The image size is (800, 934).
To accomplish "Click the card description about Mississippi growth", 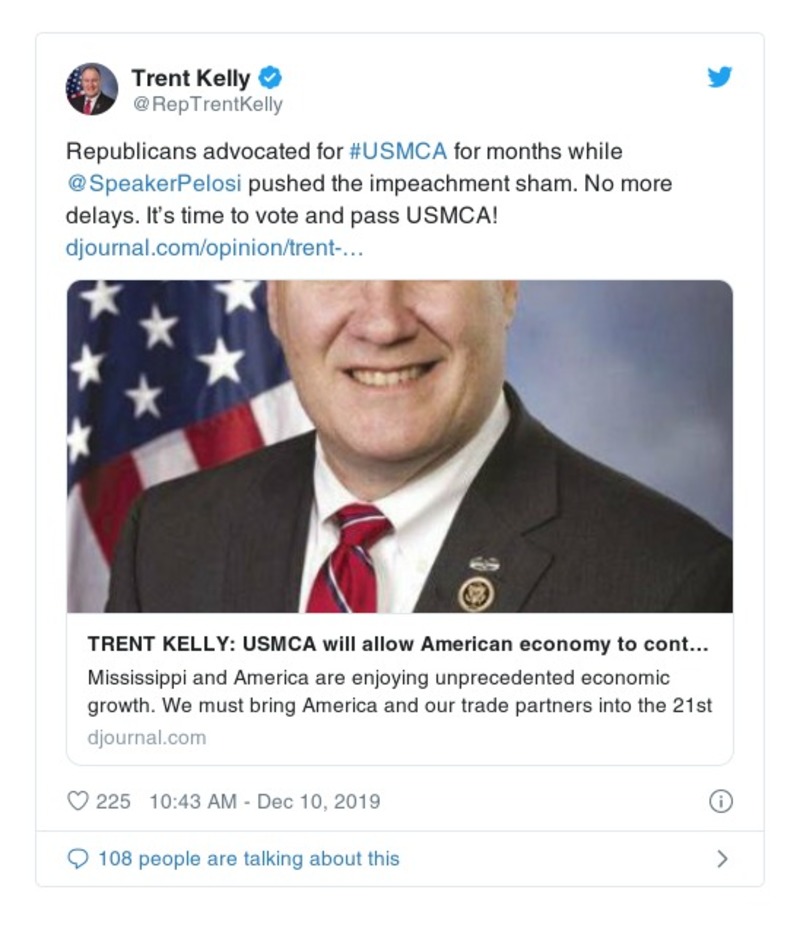I will tap(399, 691).
